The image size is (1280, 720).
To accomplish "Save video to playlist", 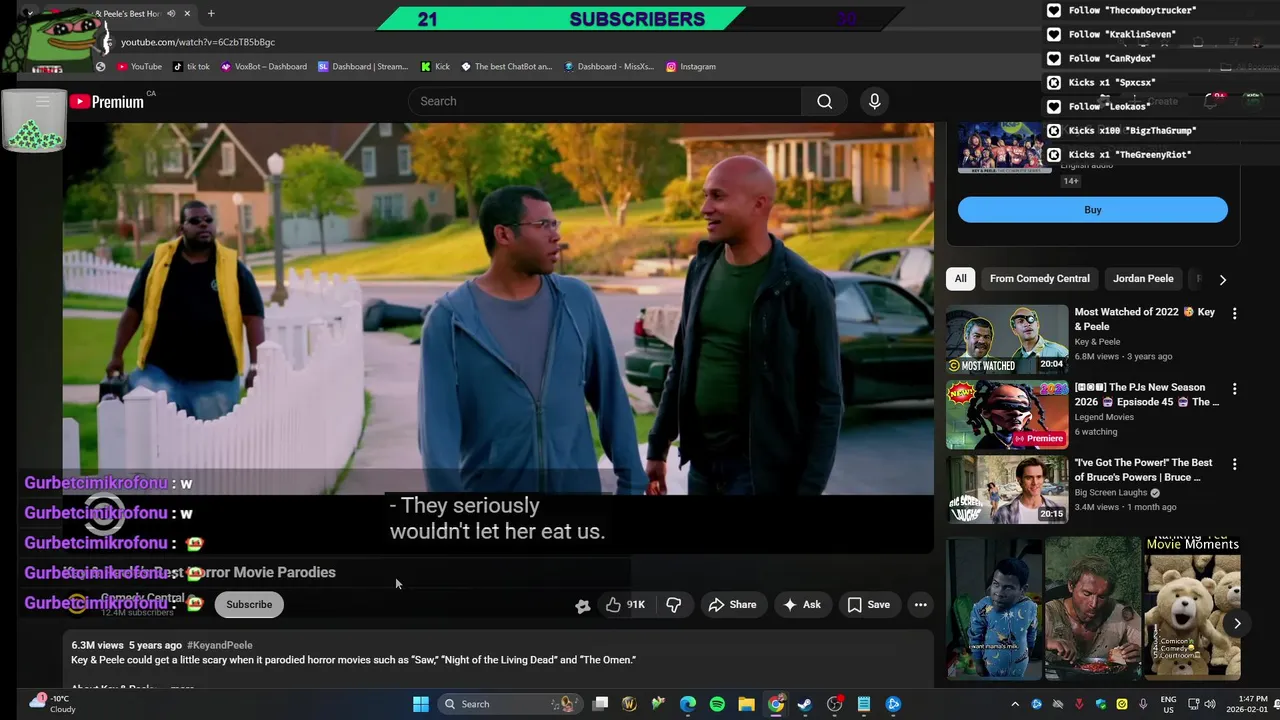I will pyautogui.click(x=868, y=604).
